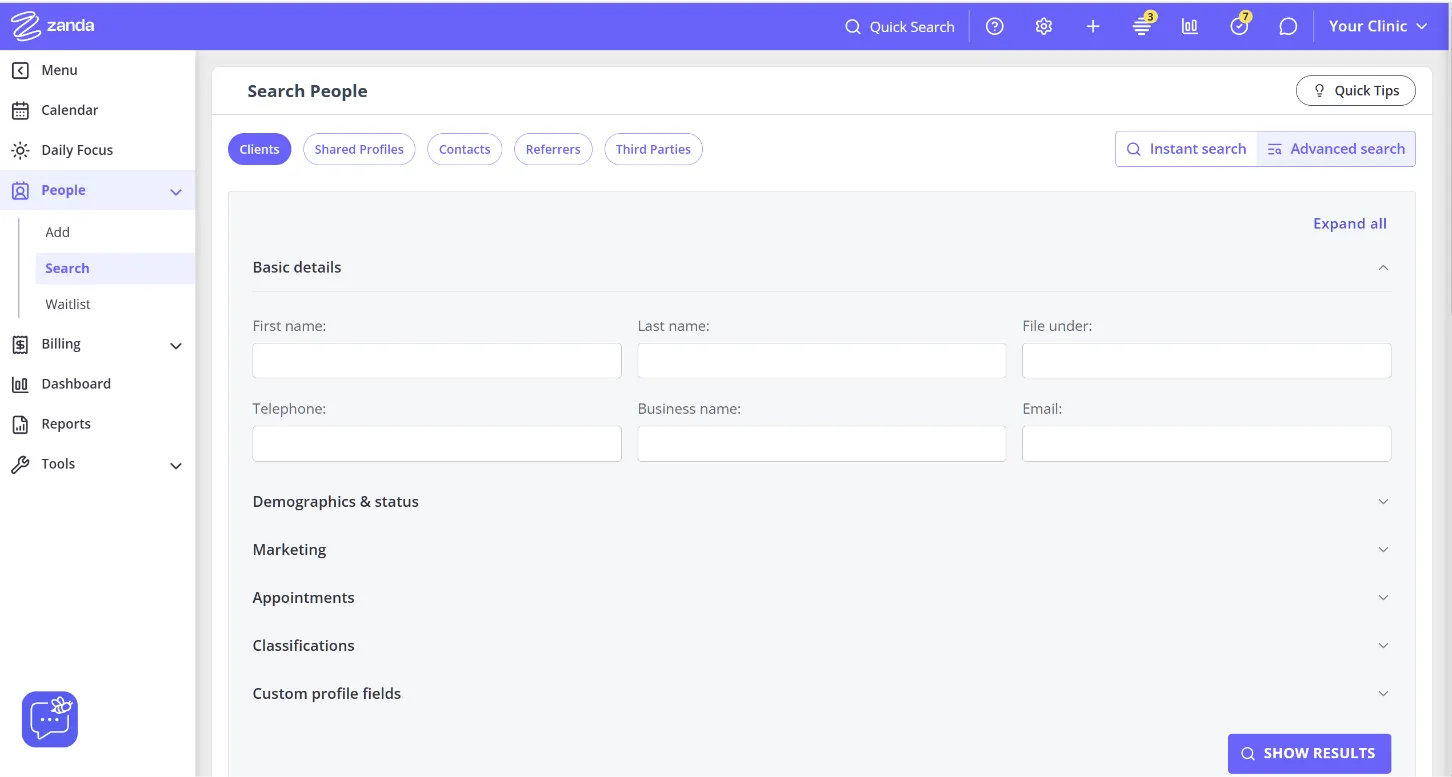
Task: Collapse the Basic details section
Action: click(1383, 267)
